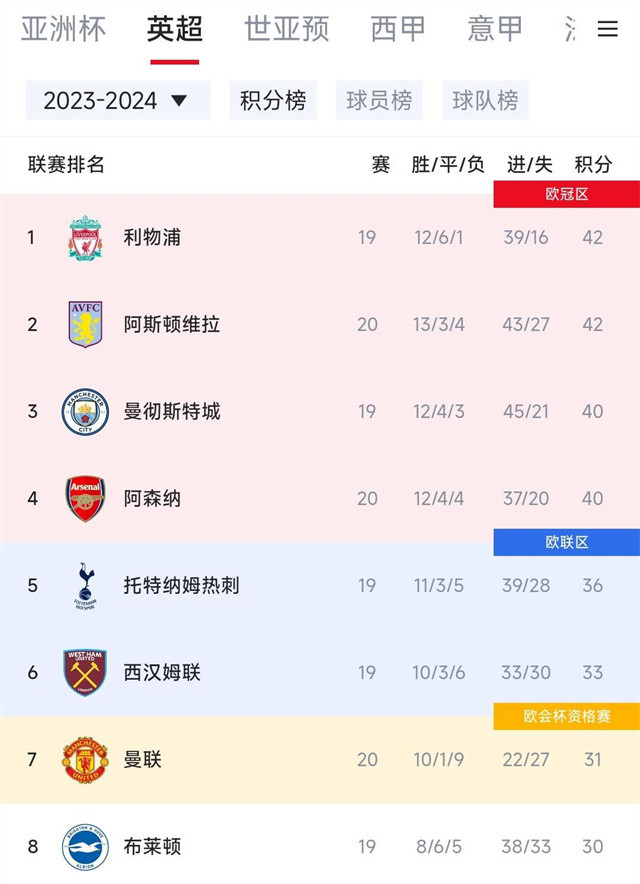Show the 球员榜 player rankings
The height and width of the screenshot is (884, 640).
(x=379, y=101)
